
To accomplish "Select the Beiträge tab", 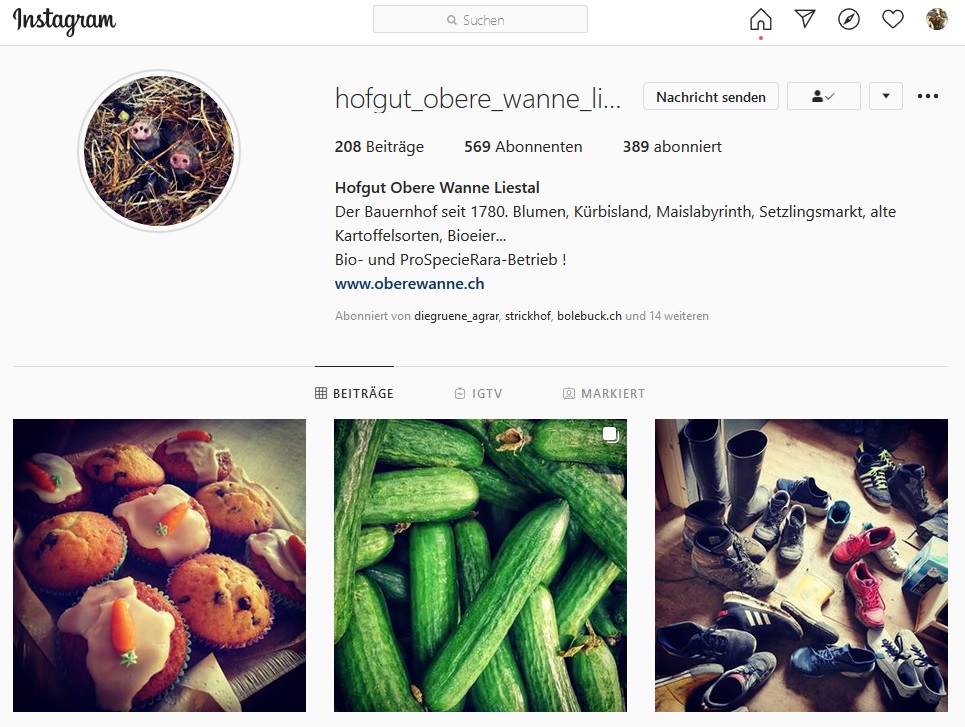I will click(x=354, y=393).
